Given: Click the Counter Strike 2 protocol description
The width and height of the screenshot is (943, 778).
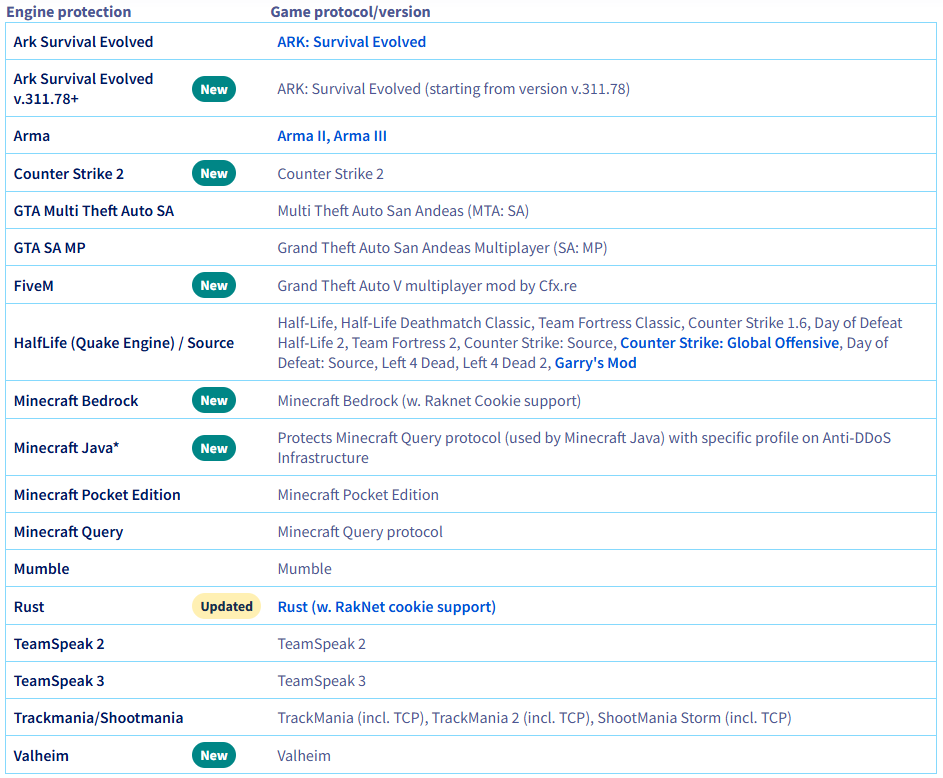Looking at the screenshot, I should coord(330,174).
